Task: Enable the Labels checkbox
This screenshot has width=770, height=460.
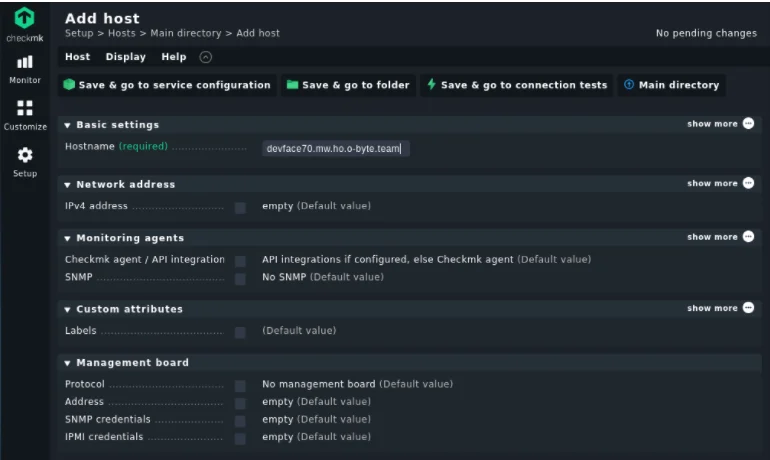Action: coord(240,331)
